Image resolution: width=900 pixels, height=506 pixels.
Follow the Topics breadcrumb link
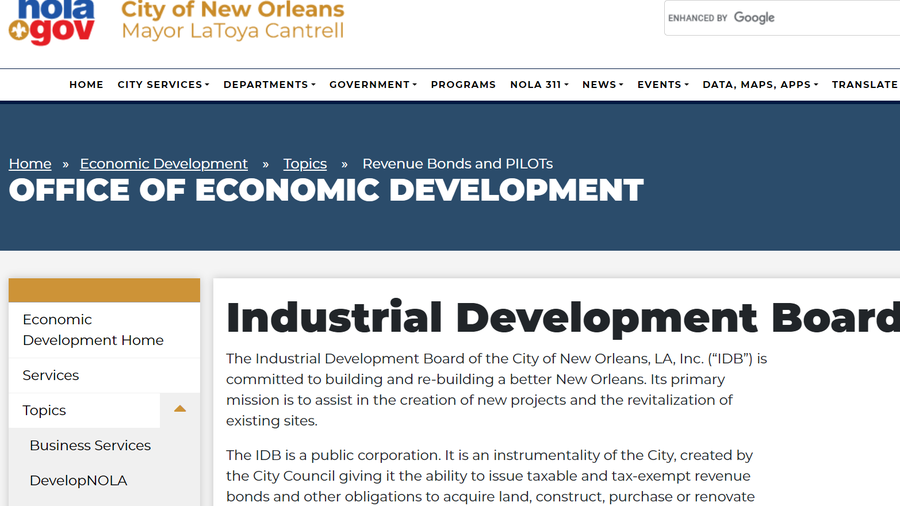click(305, 164)
